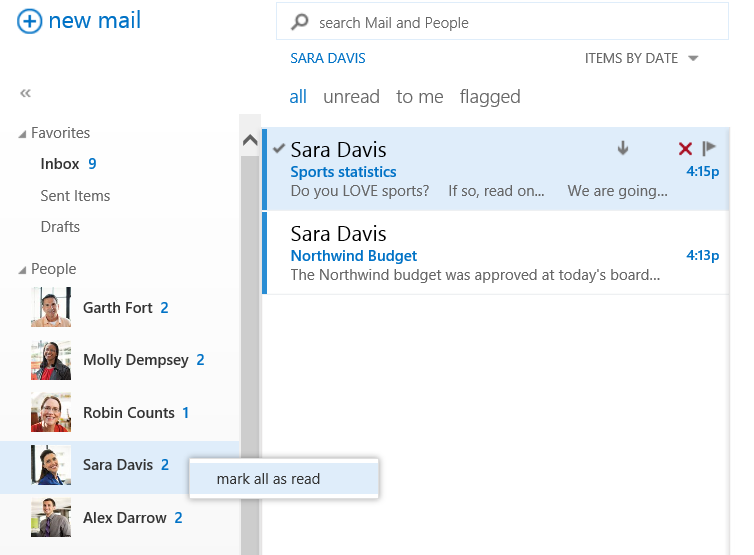Show only flagged messages
Viewport: 754px width, 555px height.
coord(490,97)
